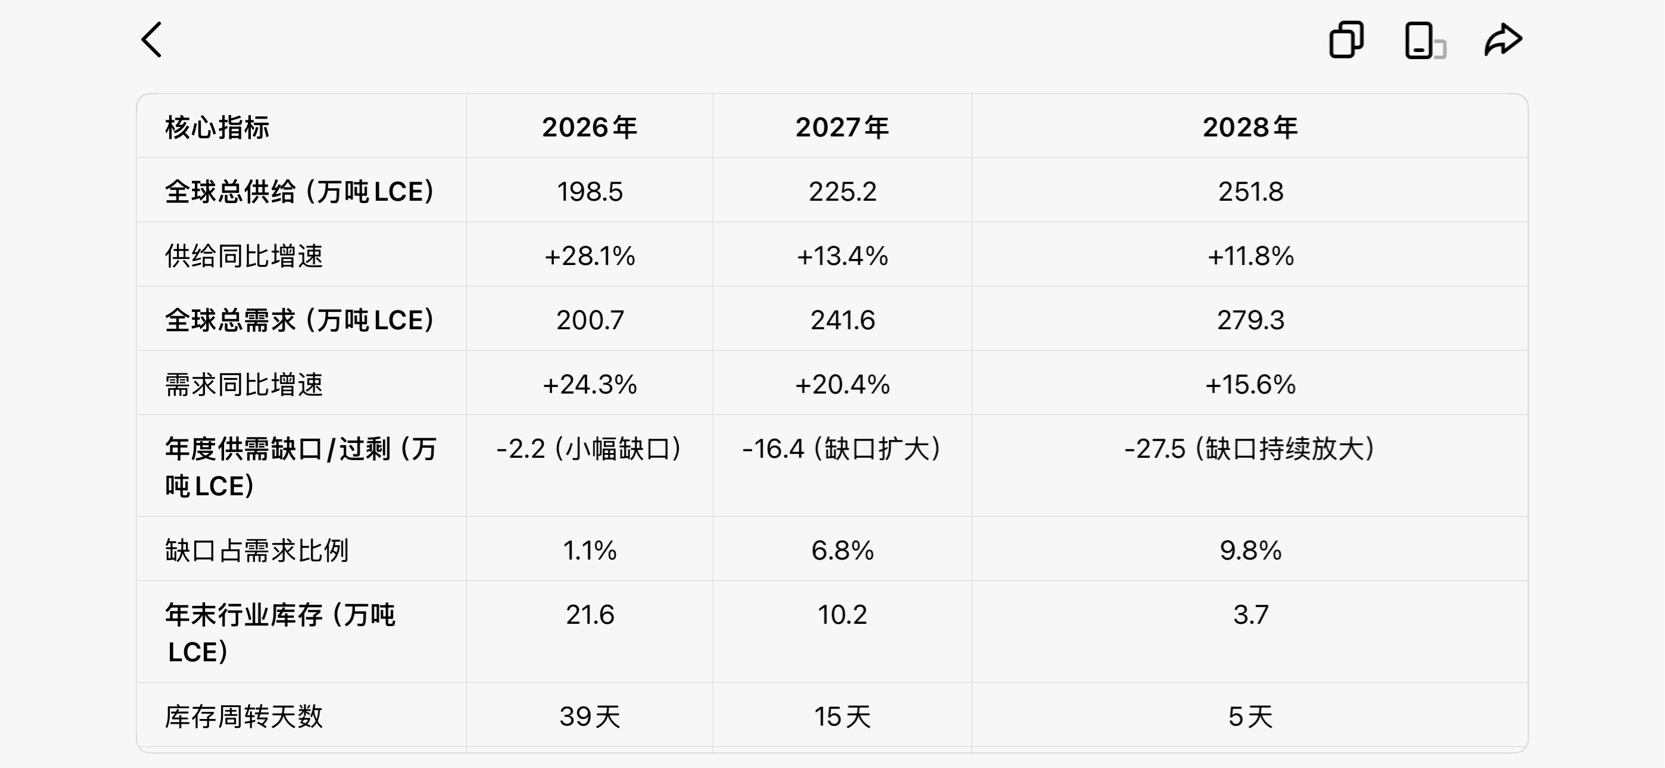Select the 2028年 column header

(1250, 127)
